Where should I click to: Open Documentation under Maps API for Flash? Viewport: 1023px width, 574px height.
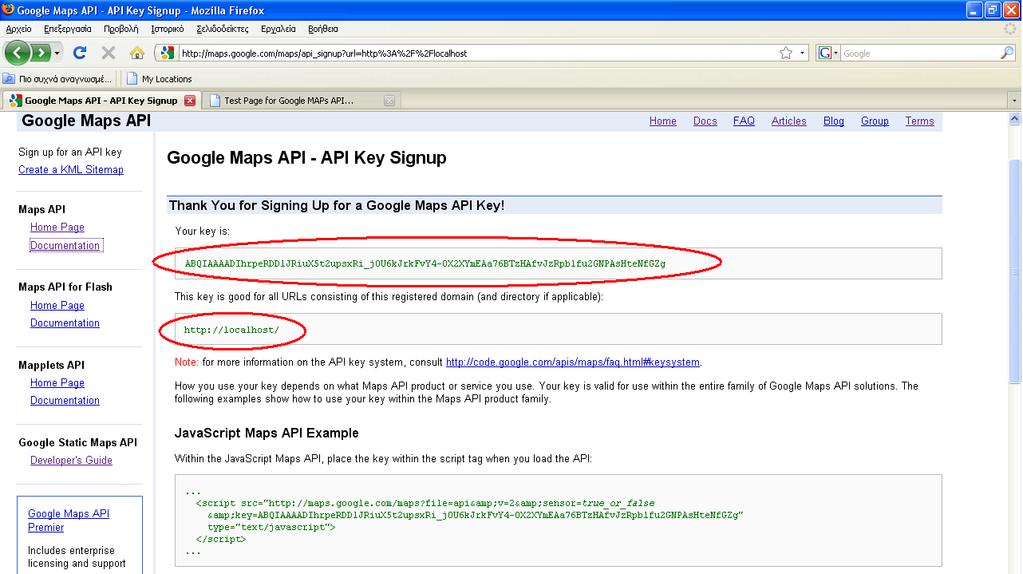point(65,323)
